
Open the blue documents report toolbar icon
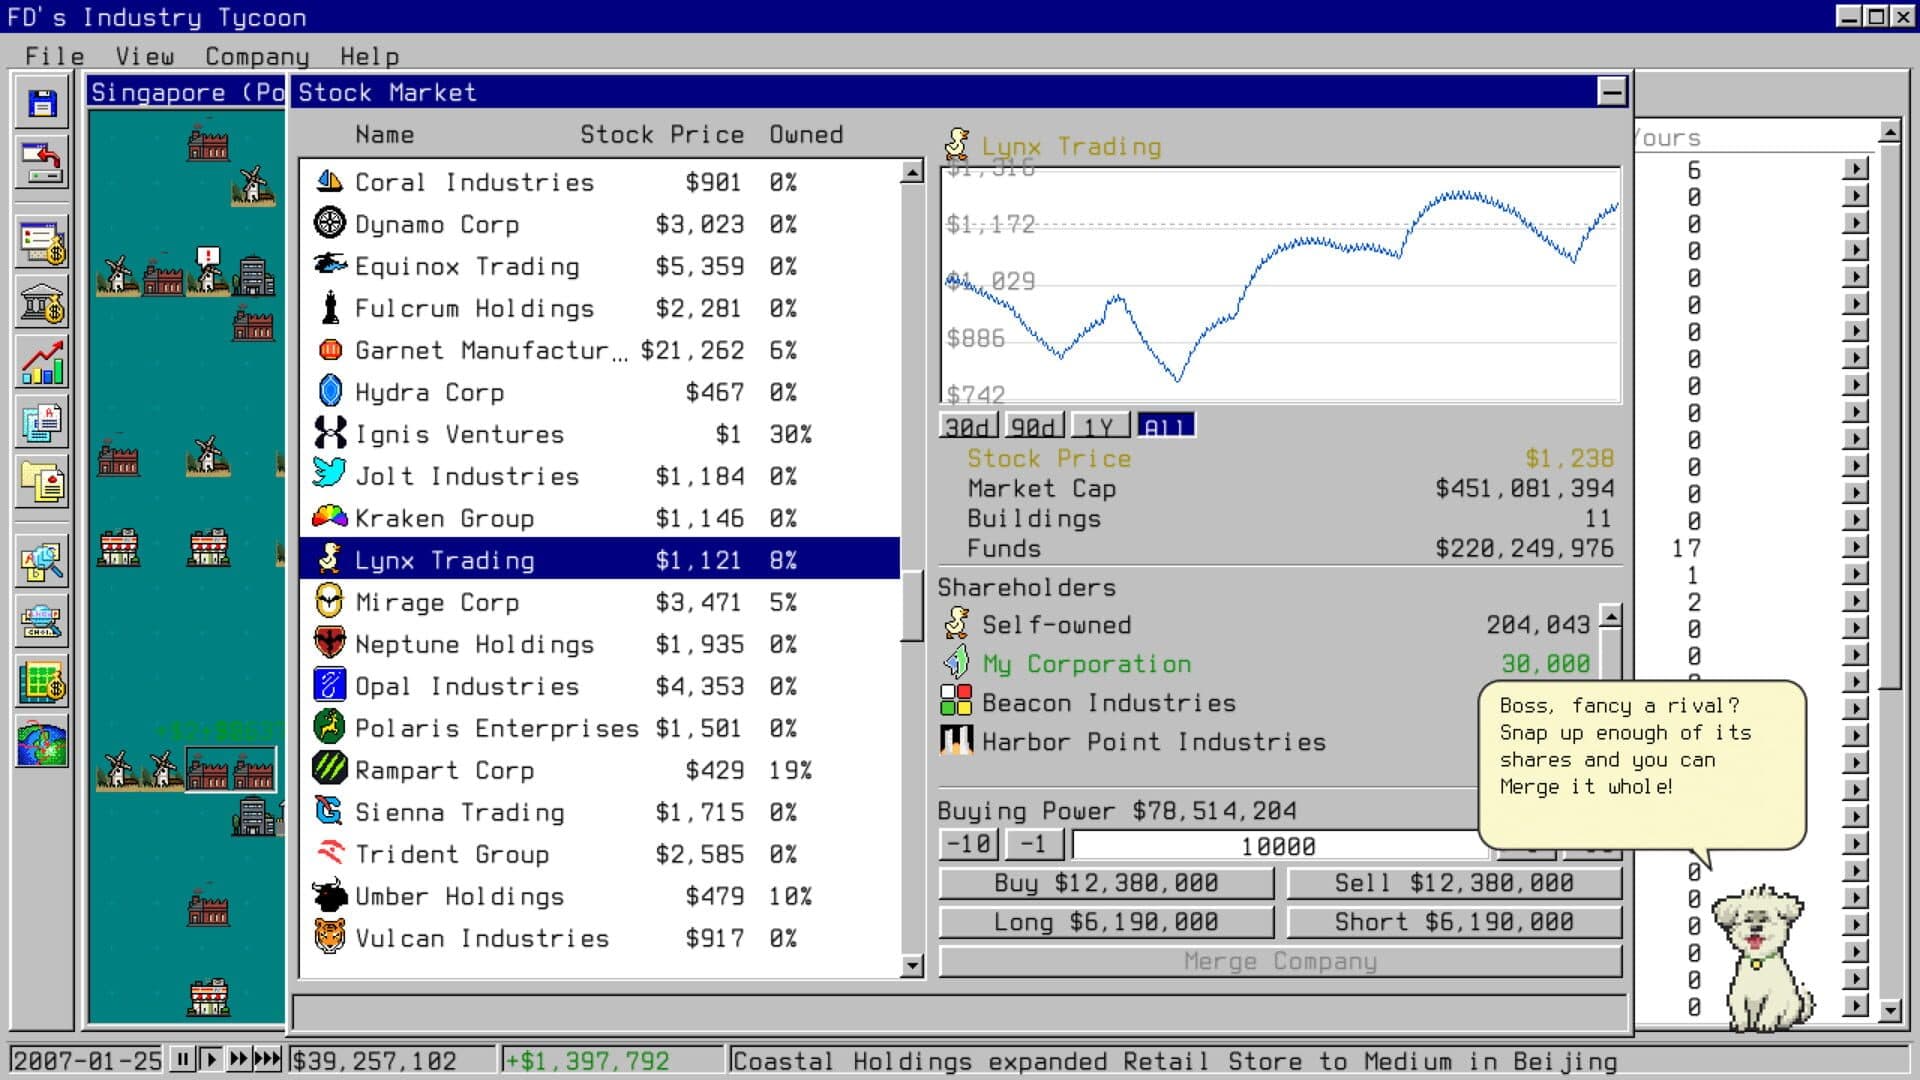click(42, 423)
